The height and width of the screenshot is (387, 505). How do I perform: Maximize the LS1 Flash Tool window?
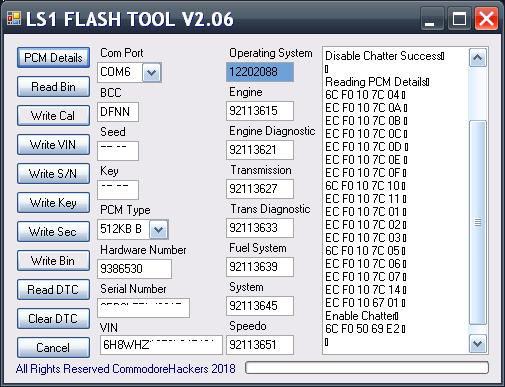pos(459,19)
